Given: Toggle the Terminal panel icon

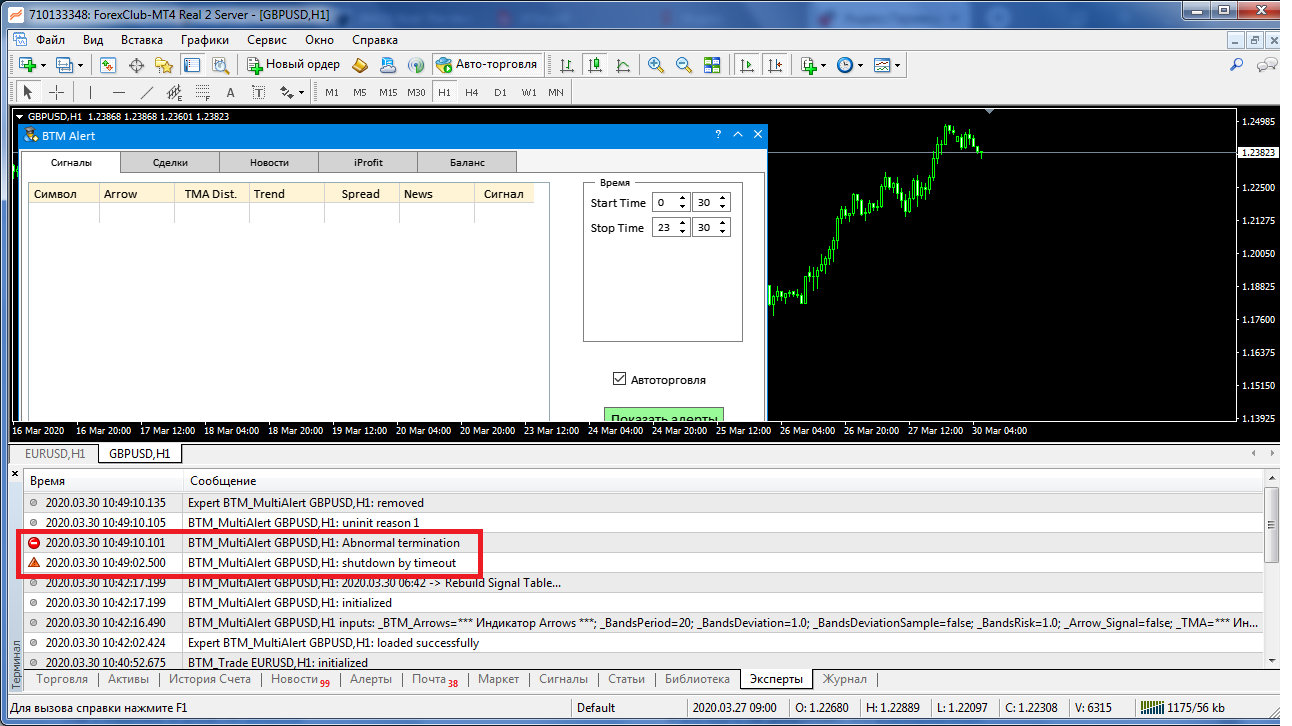Looking at the screenshot, I should (x=191, y=65).
